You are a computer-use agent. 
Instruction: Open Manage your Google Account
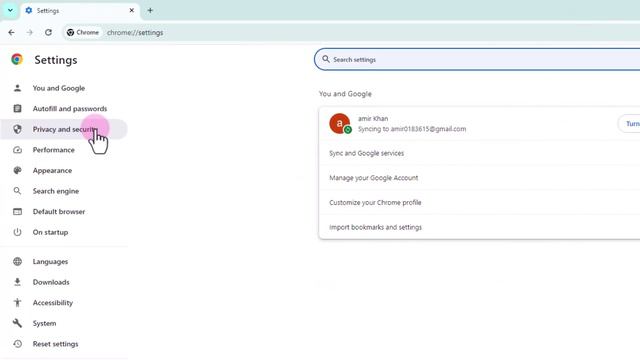point(479,178)
